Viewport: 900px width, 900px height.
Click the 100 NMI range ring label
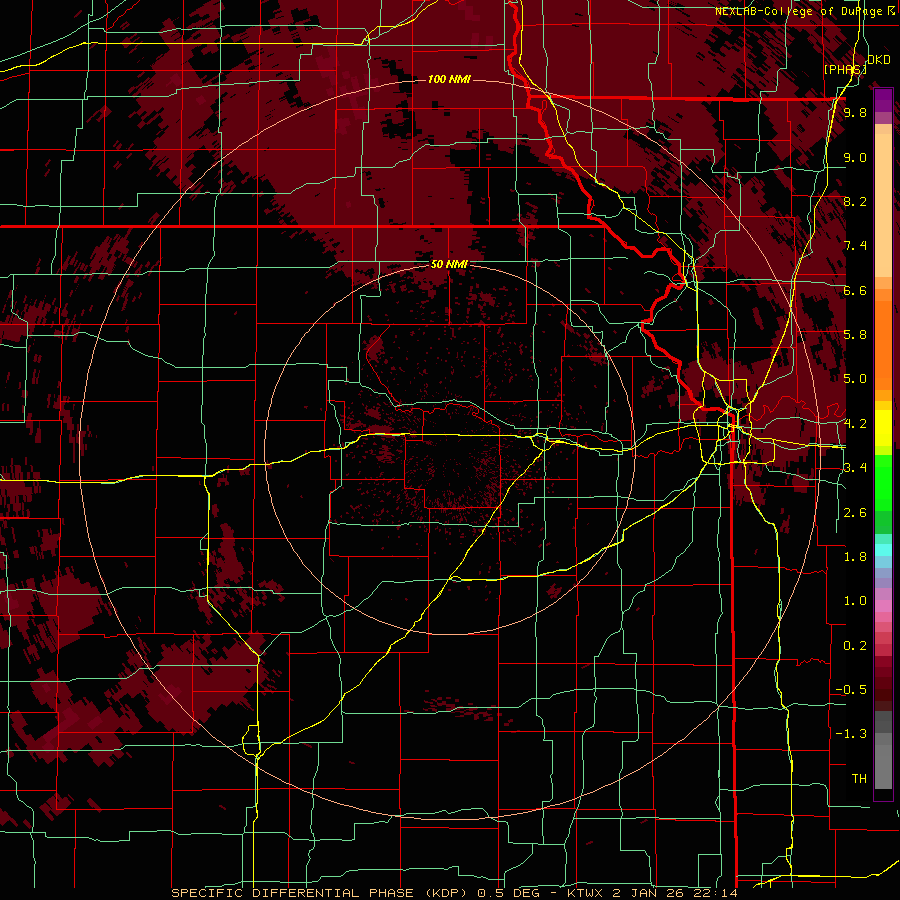click(449, 79)
